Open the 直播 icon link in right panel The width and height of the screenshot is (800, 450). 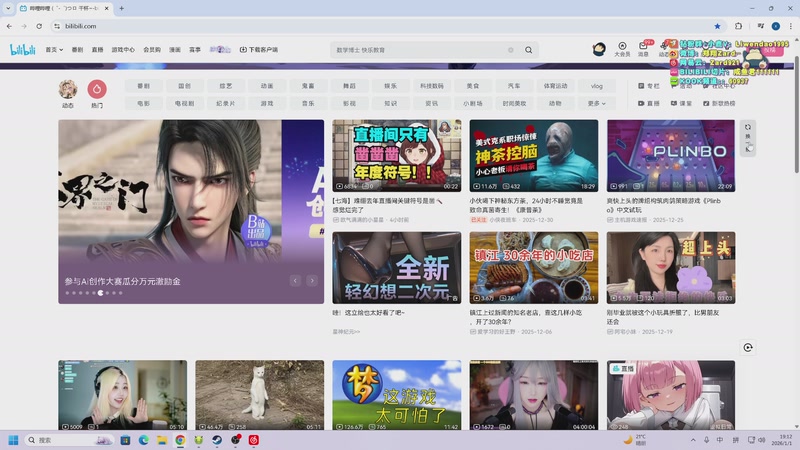pyautogui.click(x=648, y=103)
